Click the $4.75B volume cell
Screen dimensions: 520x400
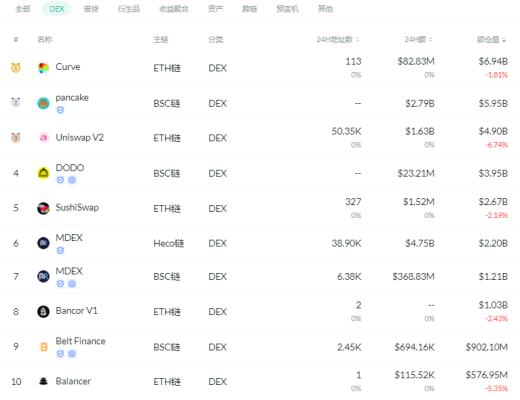click(x=420, y=243)
